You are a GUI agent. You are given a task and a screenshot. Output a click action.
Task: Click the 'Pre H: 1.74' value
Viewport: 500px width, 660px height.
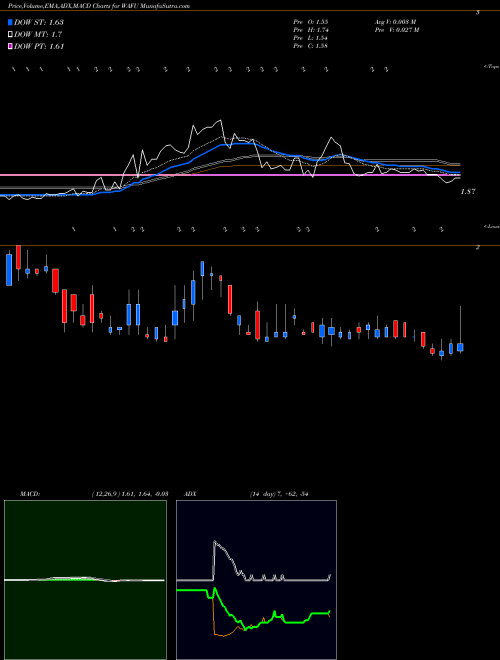point(311,29)
